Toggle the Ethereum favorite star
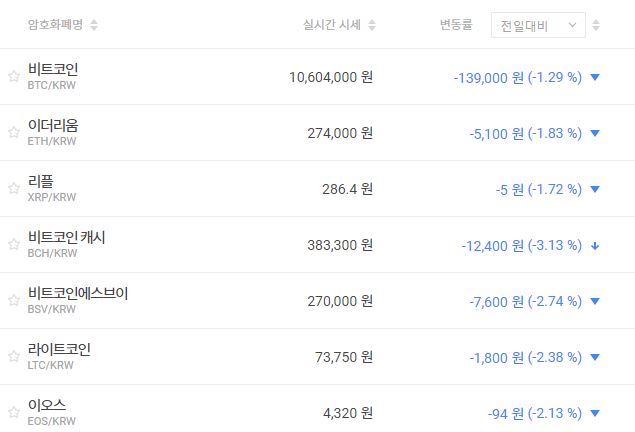 coord(13,133)
